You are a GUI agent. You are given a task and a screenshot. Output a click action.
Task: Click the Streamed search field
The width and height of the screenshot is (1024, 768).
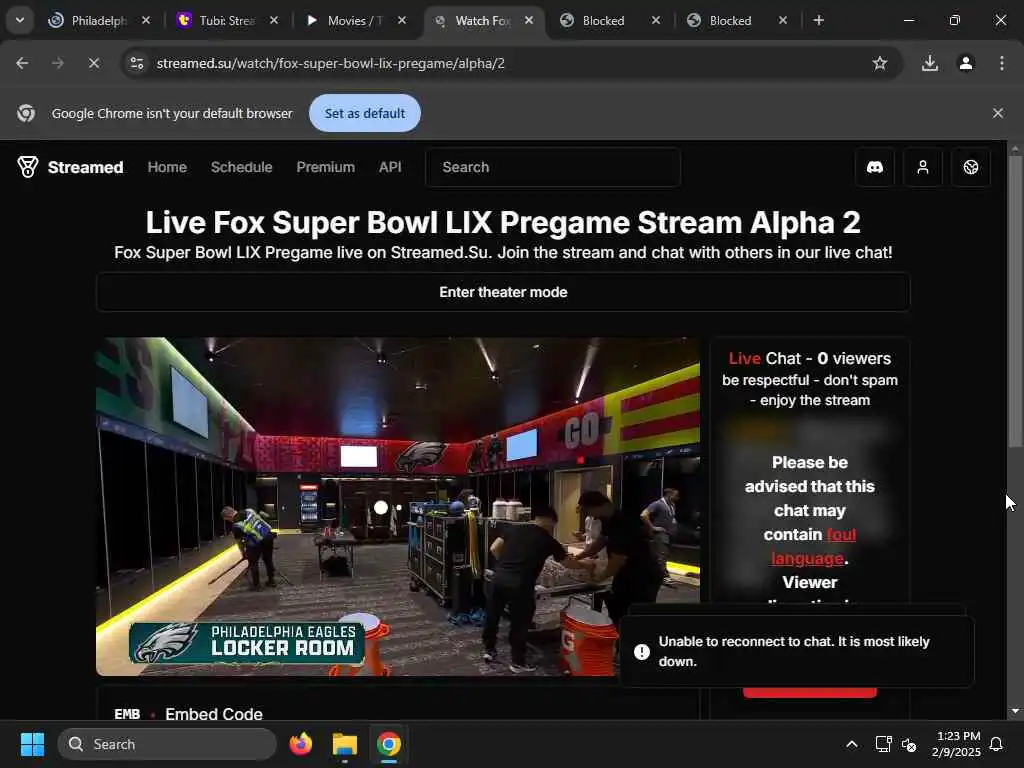pyautogui.click(x=553, y=167)
